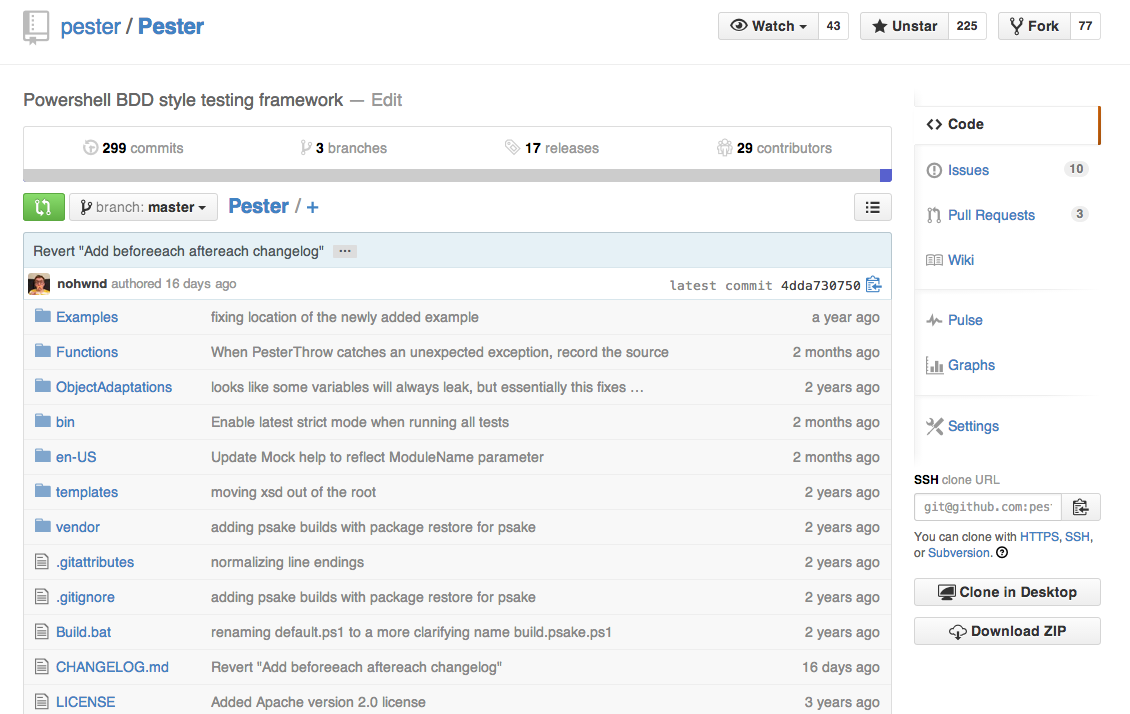Open the Issues tab
This screenshot has width=1130, height=714.
click(1007, 170)
